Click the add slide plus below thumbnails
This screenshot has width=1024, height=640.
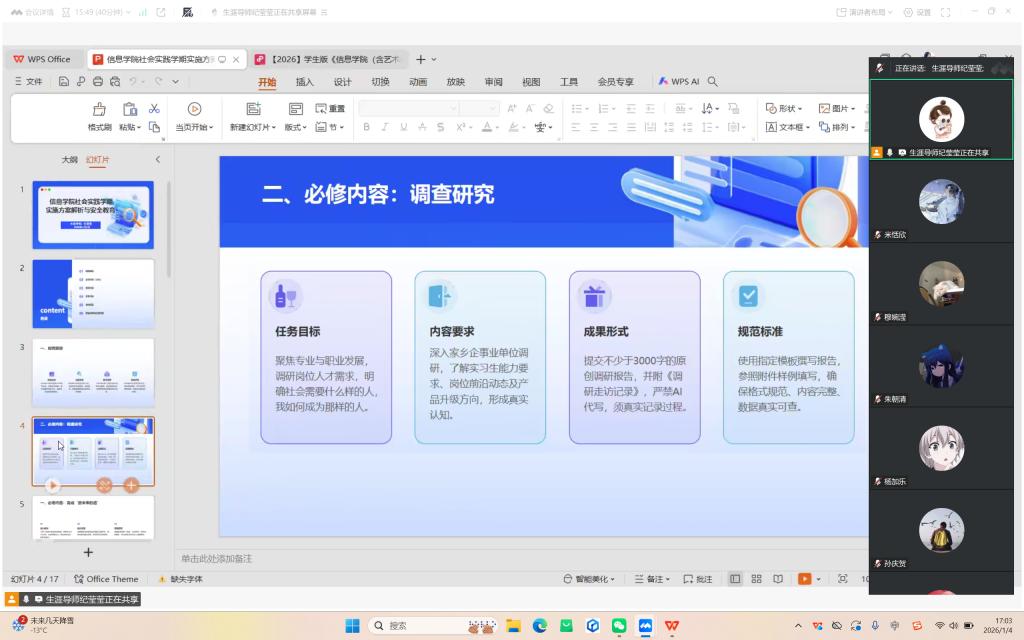point(88,552)
